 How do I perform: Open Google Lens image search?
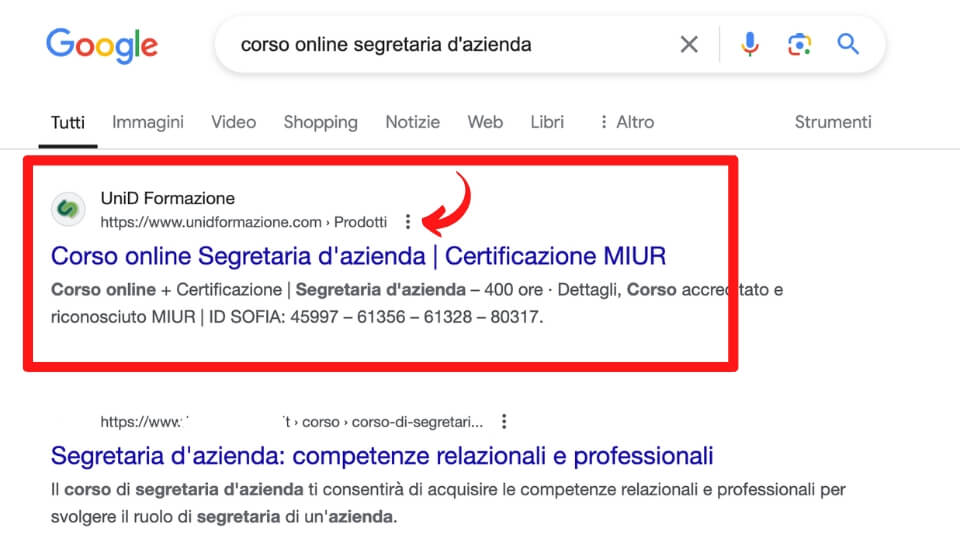point(799,44)
